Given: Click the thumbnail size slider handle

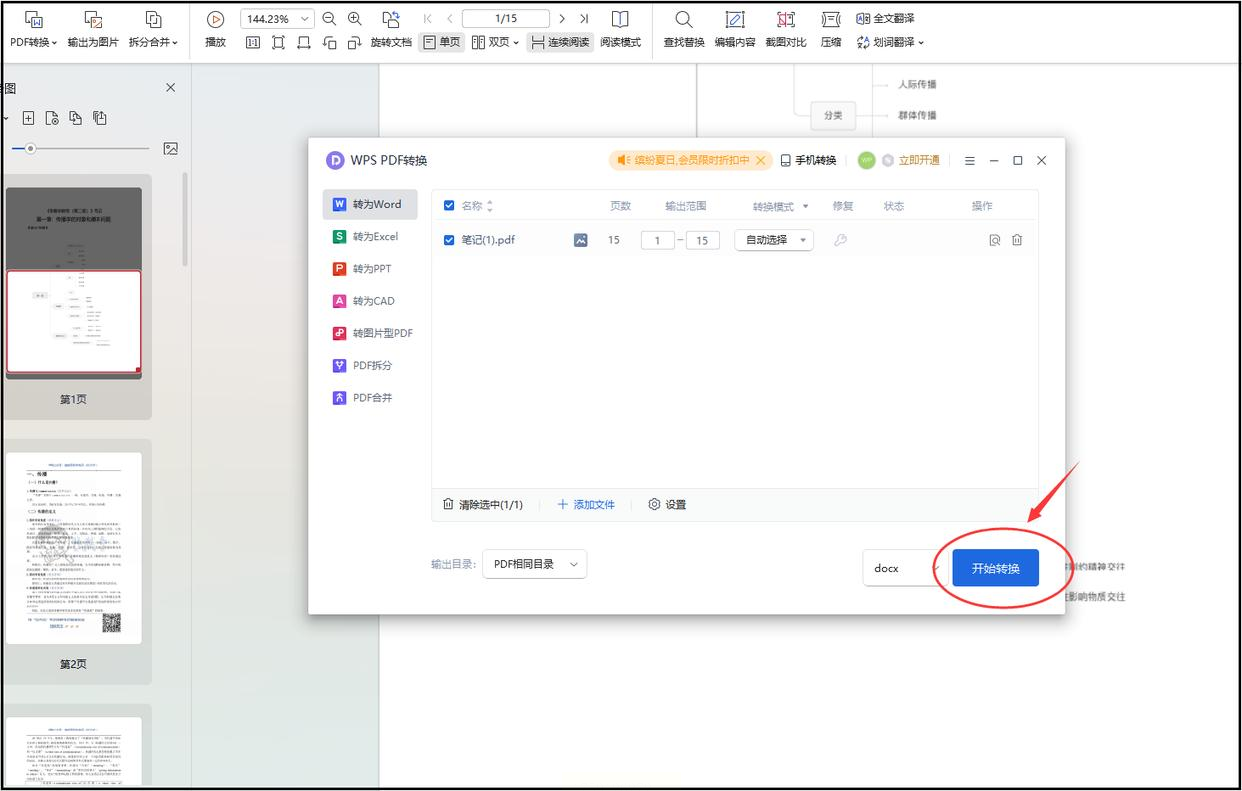Looking at the screenshot, I should (31, 149).
